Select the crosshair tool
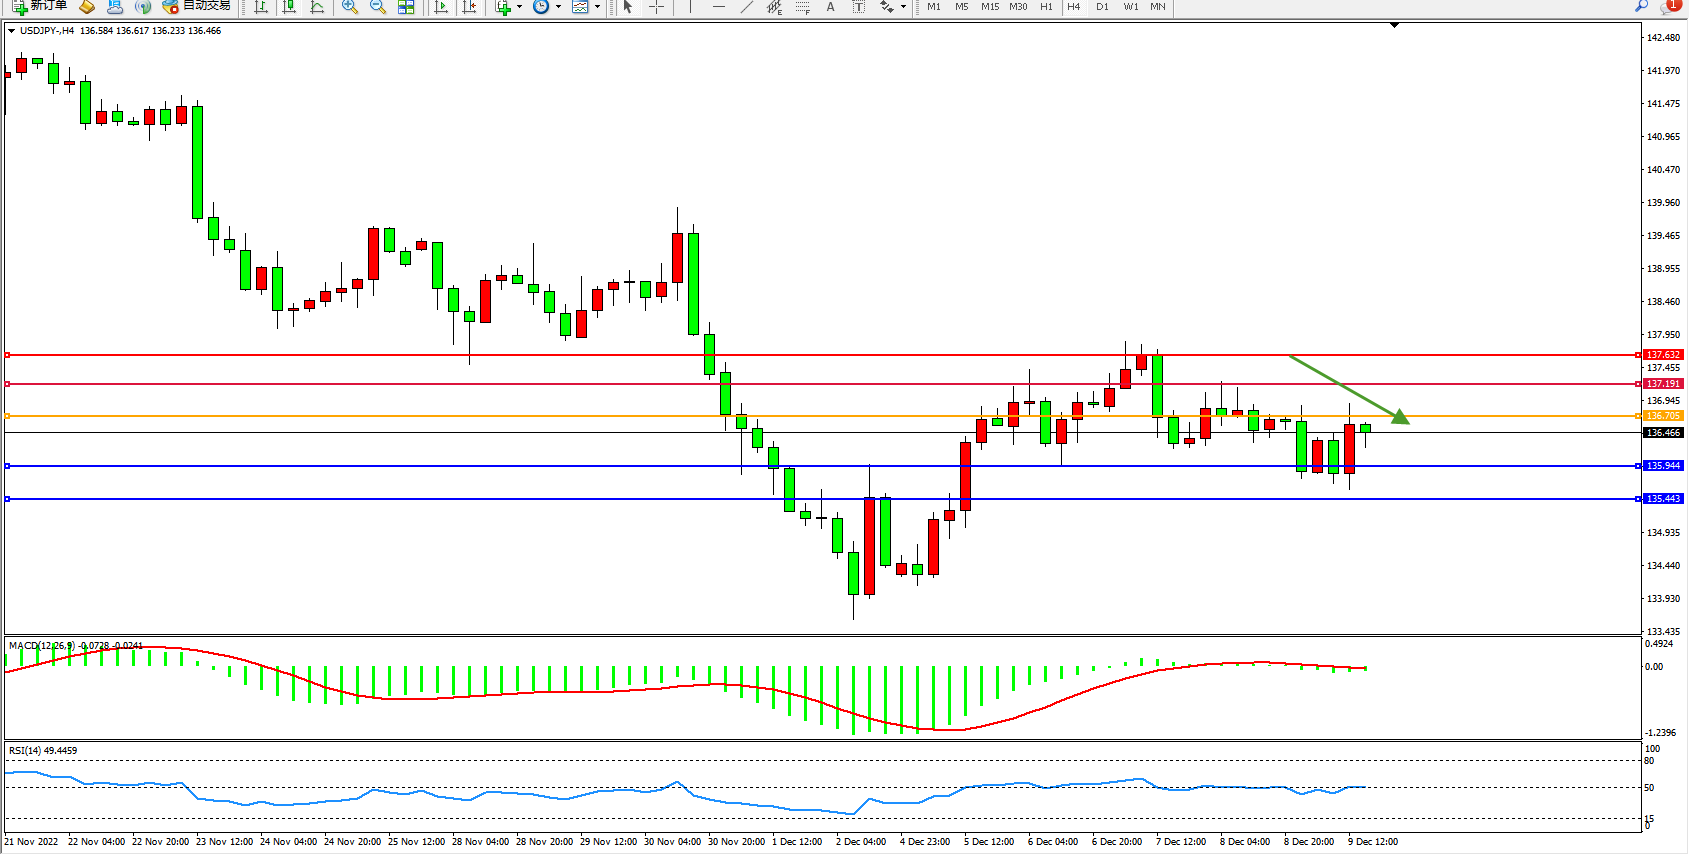Image resolution: width=1689 pixels, height=855 pixels. (x=656, y=7)
